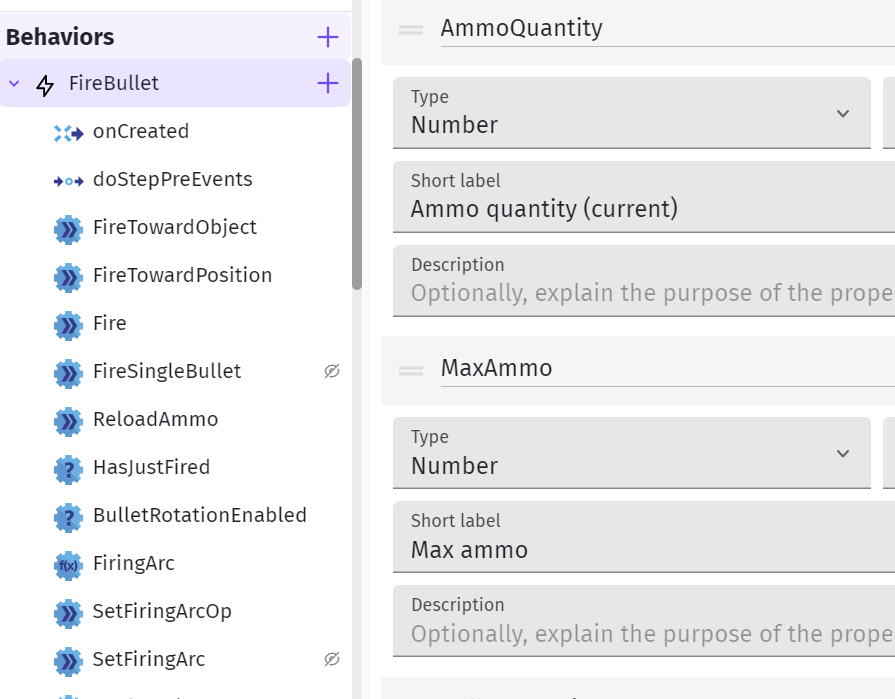This screenshot has width=895, height=699.
Task: Open the HasJustFired condition
Action: coord(151,467)
